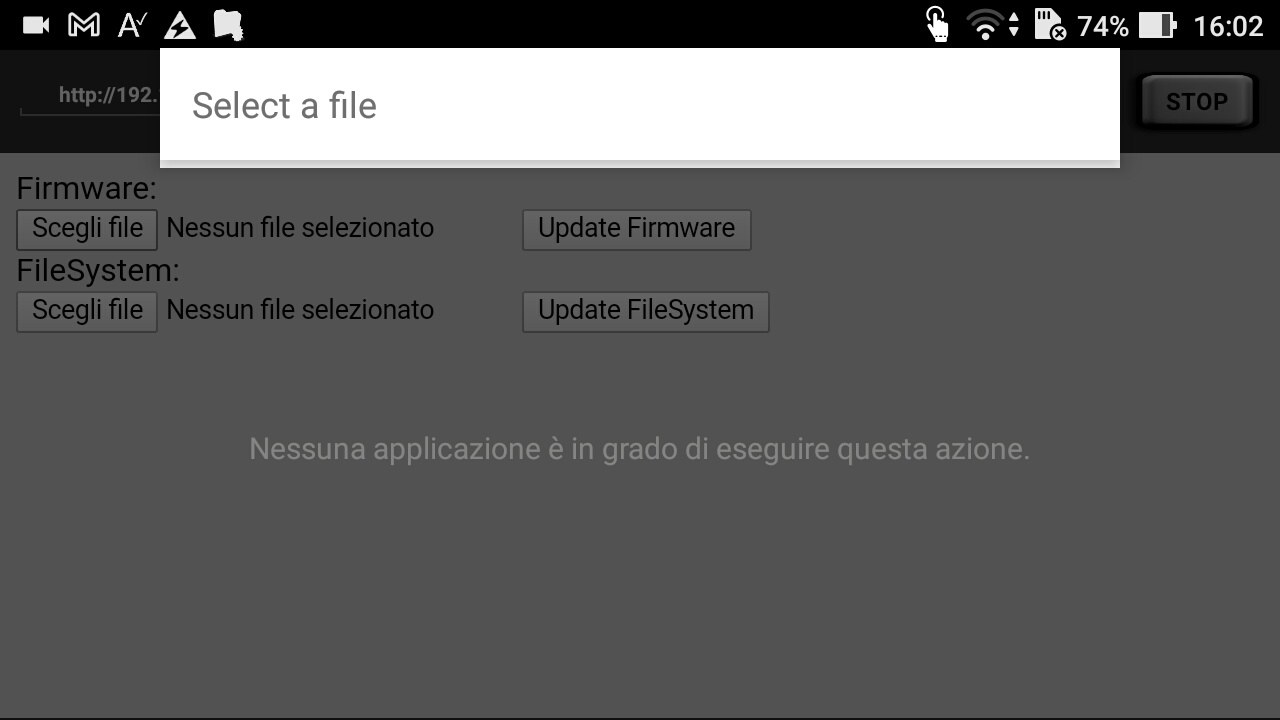Tap the video camera status bar icon

36,25
